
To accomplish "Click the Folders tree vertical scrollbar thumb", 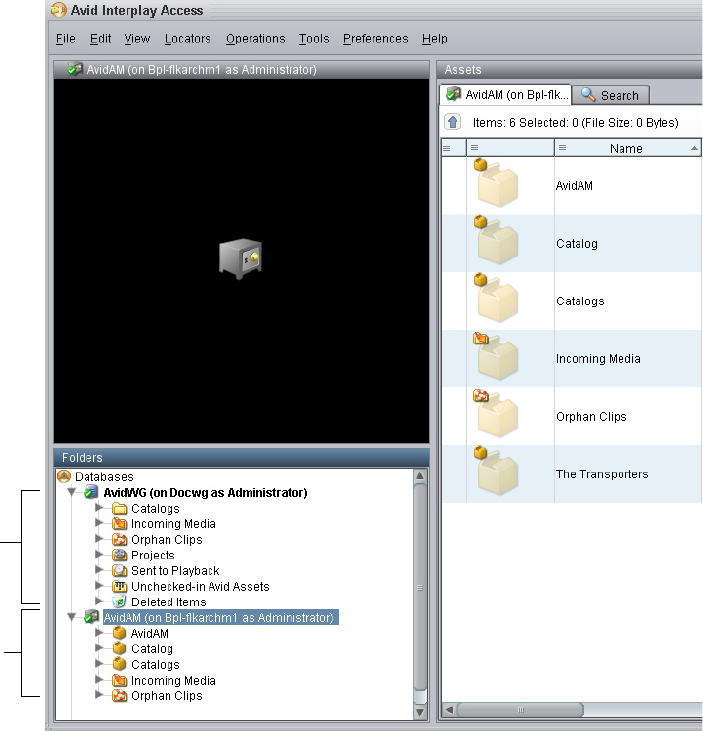I will (420, 587).
